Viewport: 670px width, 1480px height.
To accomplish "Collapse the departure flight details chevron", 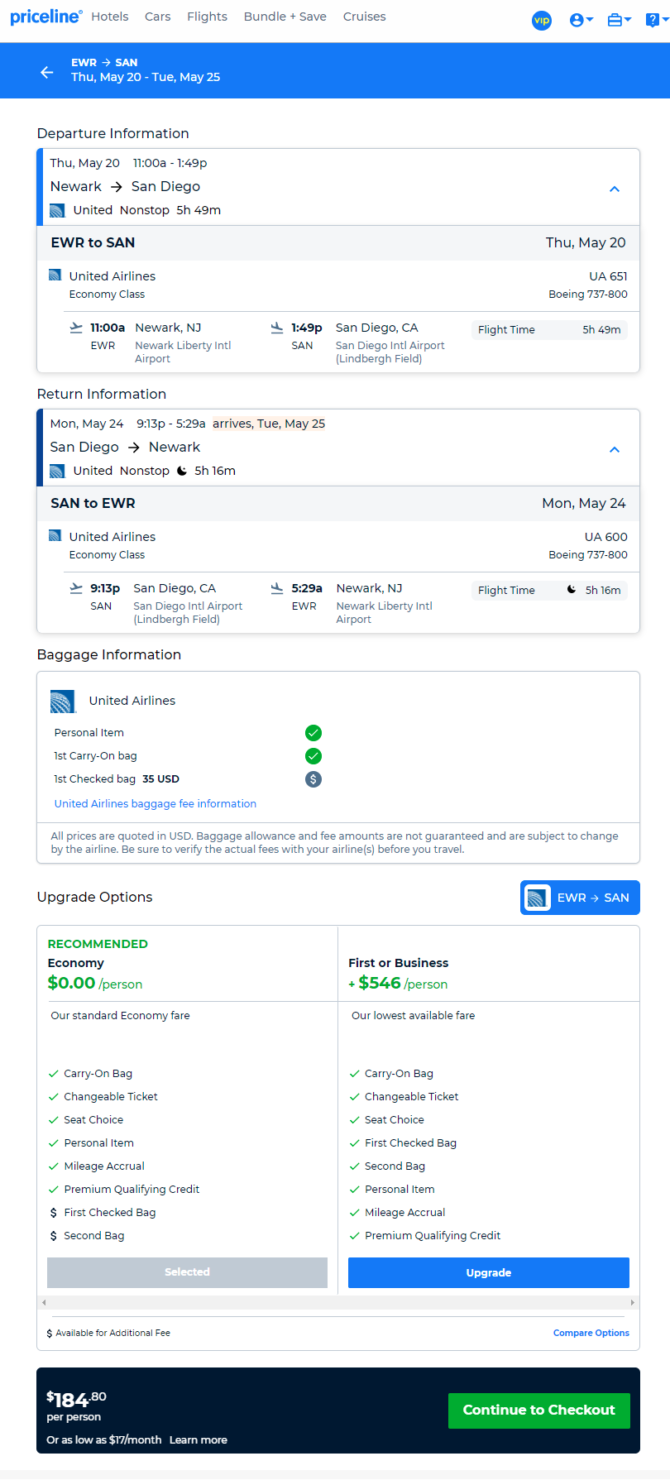I will coord(615,189).
